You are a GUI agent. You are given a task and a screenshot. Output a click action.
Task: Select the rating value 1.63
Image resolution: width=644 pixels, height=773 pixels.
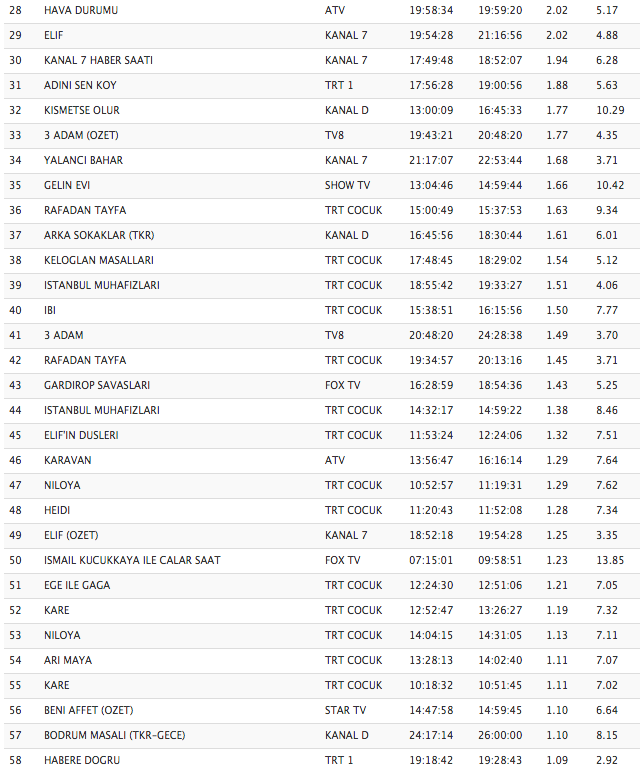pyautogui.click(x=557, y=211)
